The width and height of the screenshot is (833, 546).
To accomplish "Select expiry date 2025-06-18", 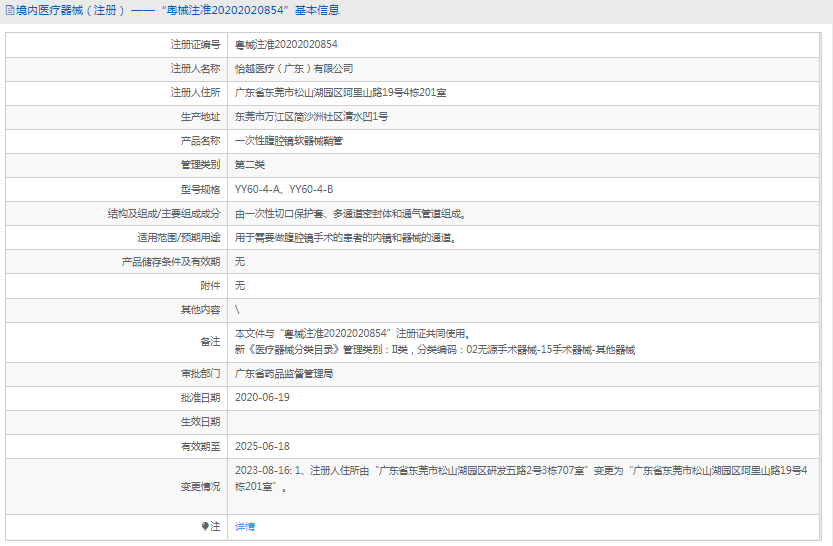I will click(x=262, y=447).
